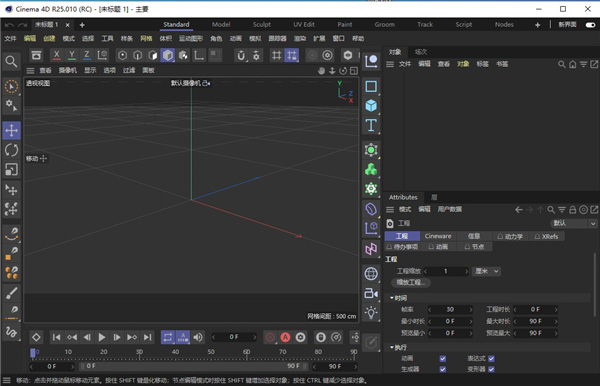Click the object manager search icon
600x386 pixels.
(x=561, y=64)
